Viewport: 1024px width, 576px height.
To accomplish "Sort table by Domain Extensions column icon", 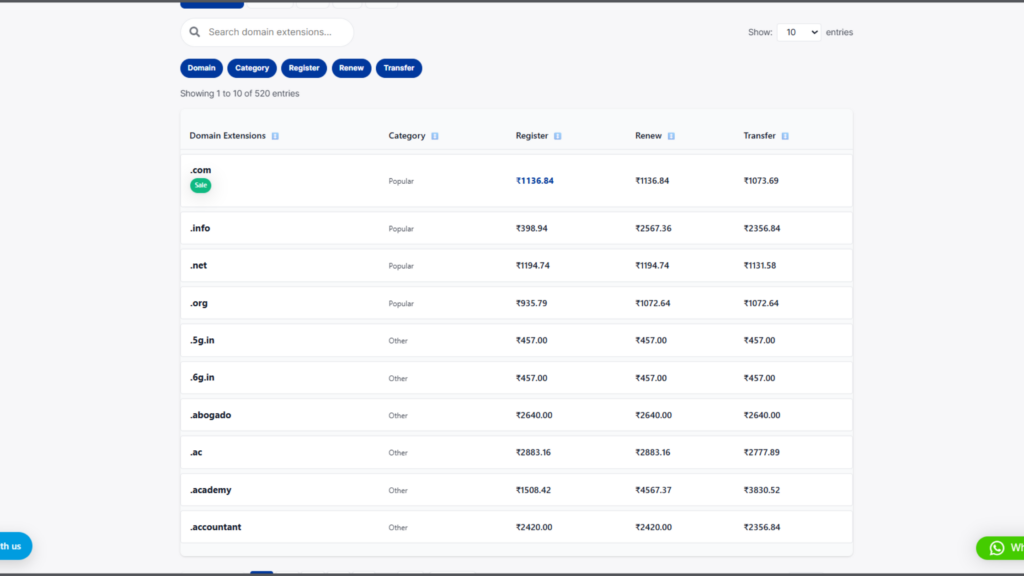I will tap(275, 136).
